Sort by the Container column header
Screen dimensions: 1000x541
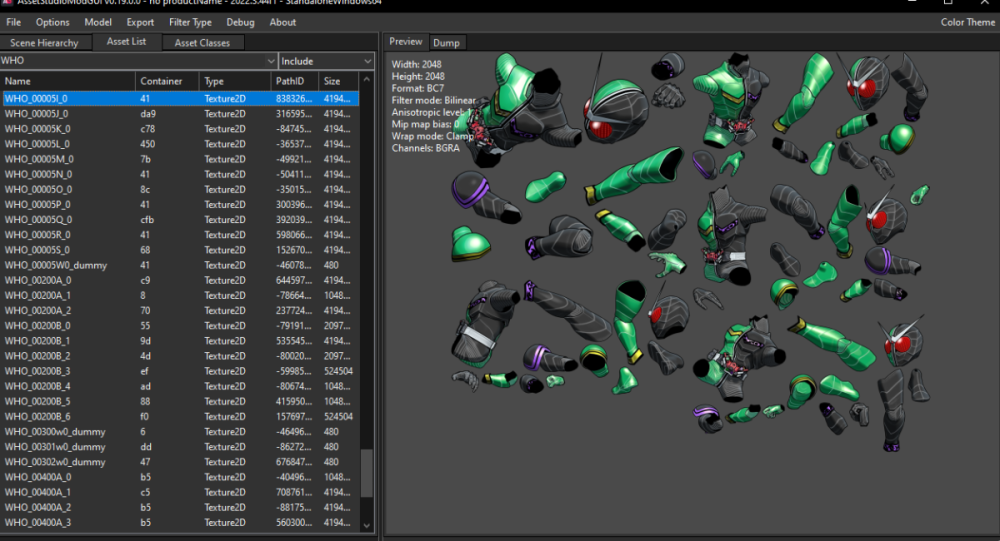coord(167,81)
